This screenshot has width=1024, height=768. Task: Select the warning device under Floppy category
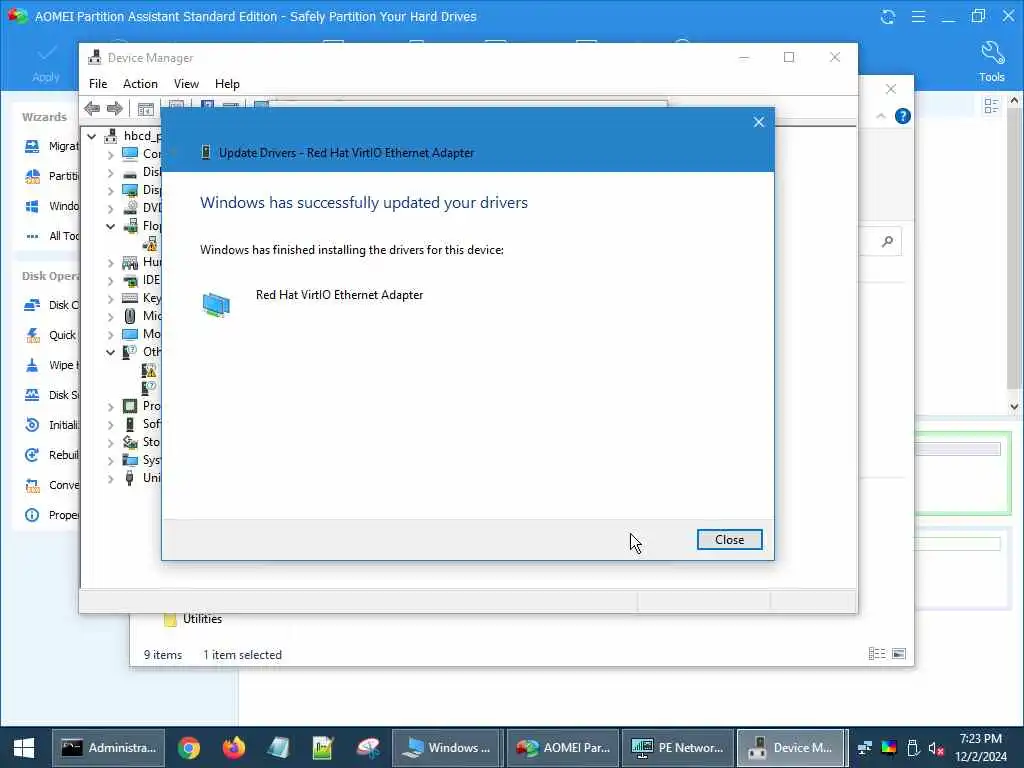(150, 244)
